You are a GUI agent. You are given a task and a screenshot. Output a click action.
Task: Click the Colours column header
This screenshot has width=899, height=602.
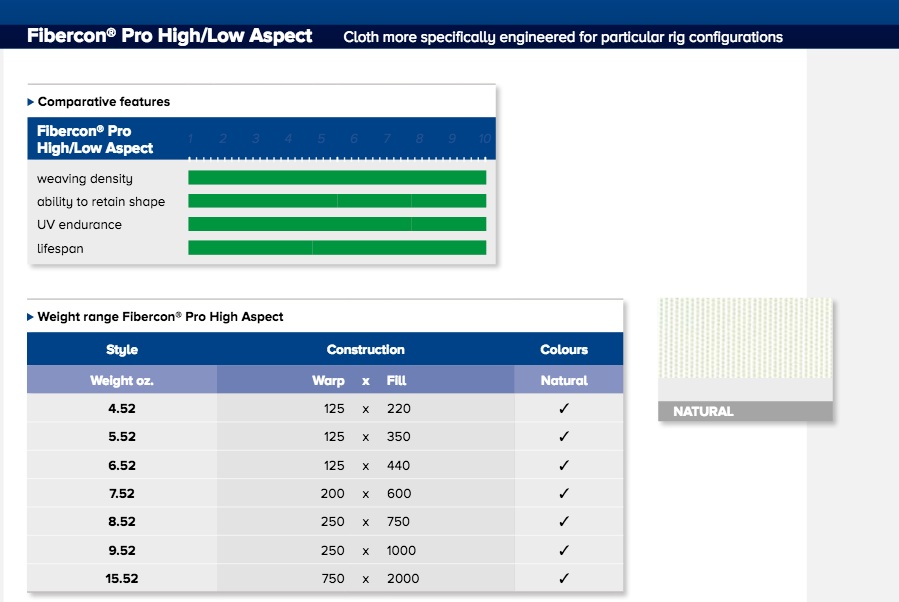pos(564,350)
